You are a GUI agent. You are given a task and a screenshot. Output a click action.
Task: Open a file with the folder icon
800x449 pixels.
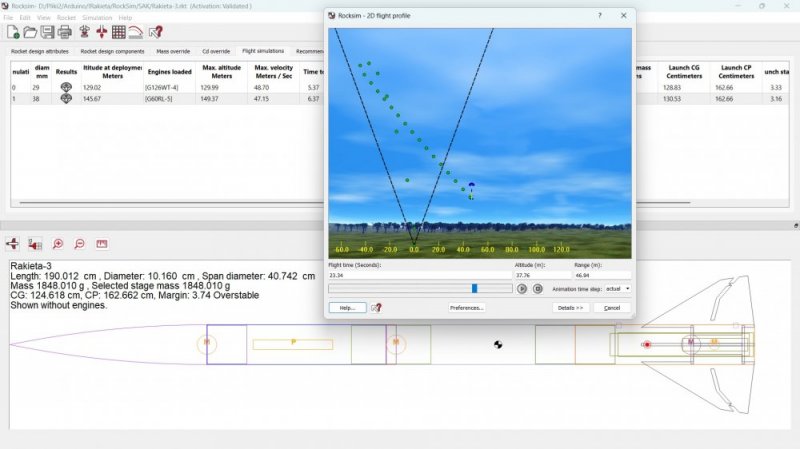[x=30, y=32]
